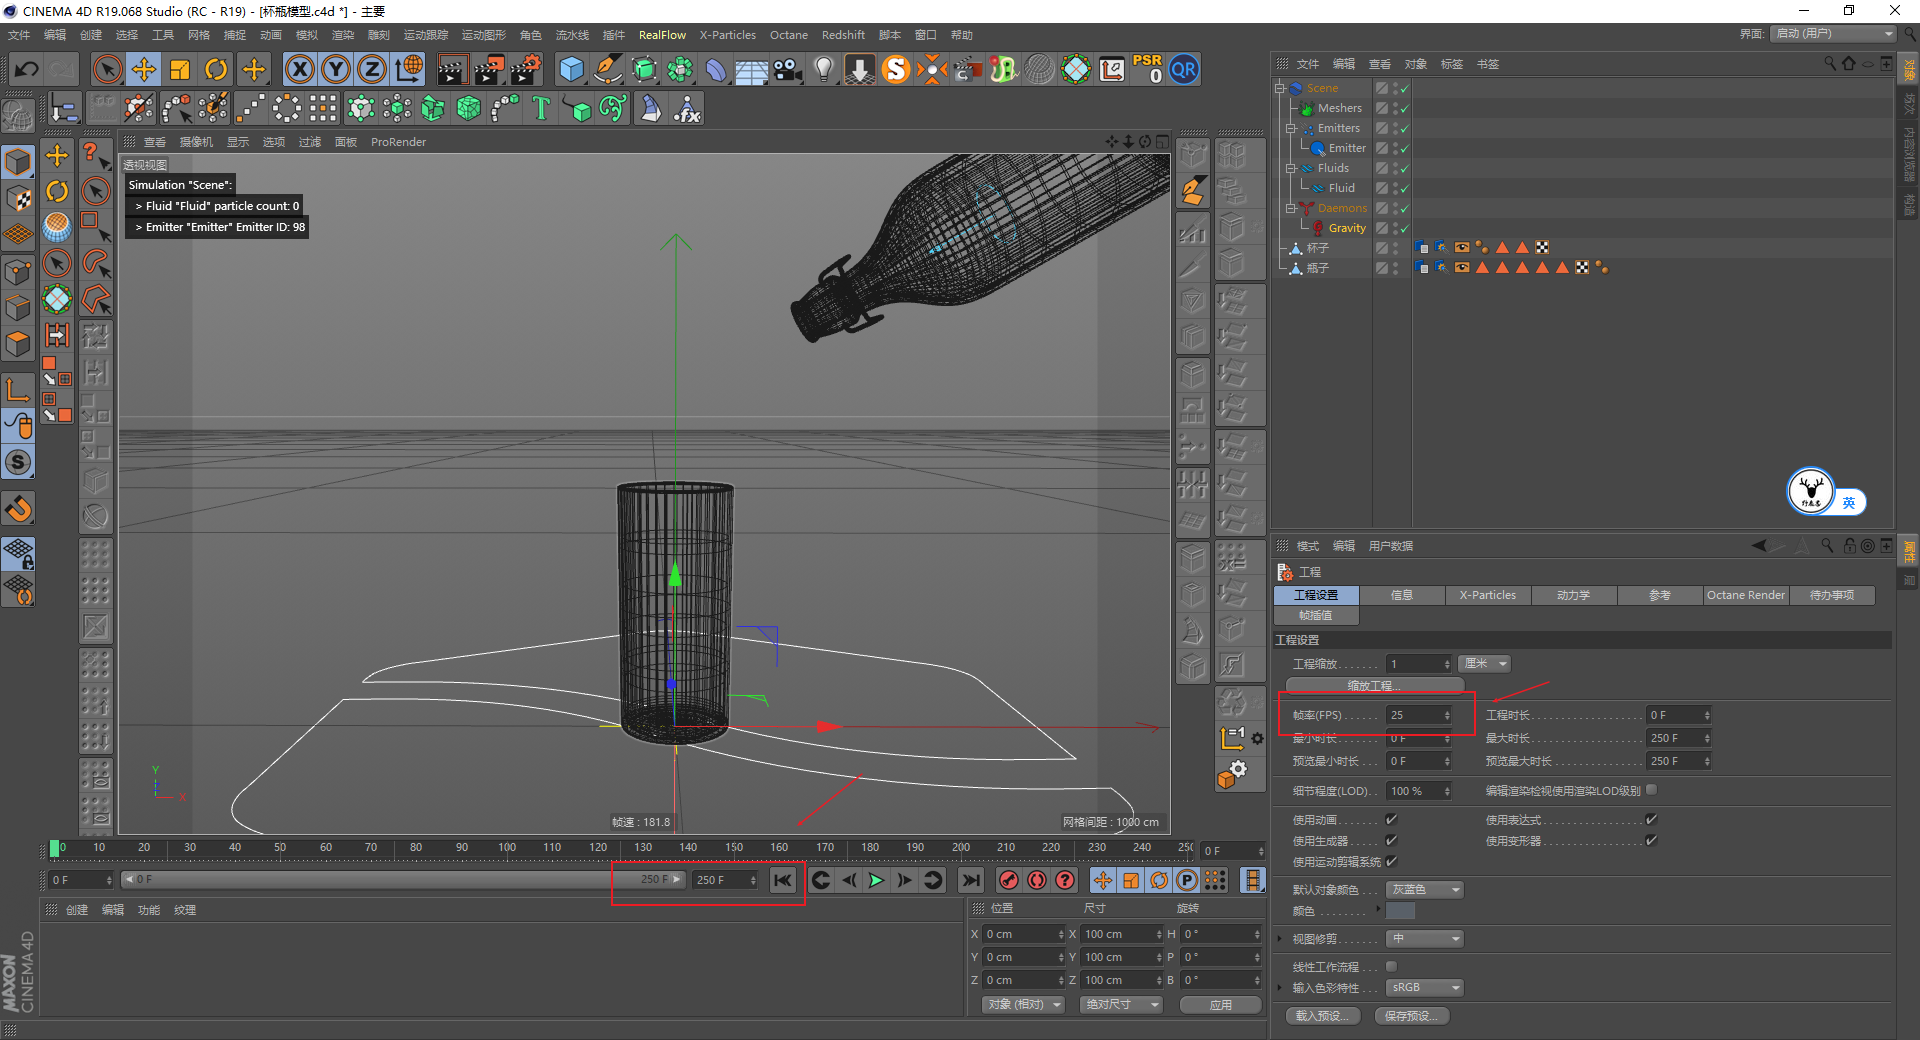Open the sRGB color profile dropdown
The width and height of the screenshot is (1920, 1040).
[1425, 988]
